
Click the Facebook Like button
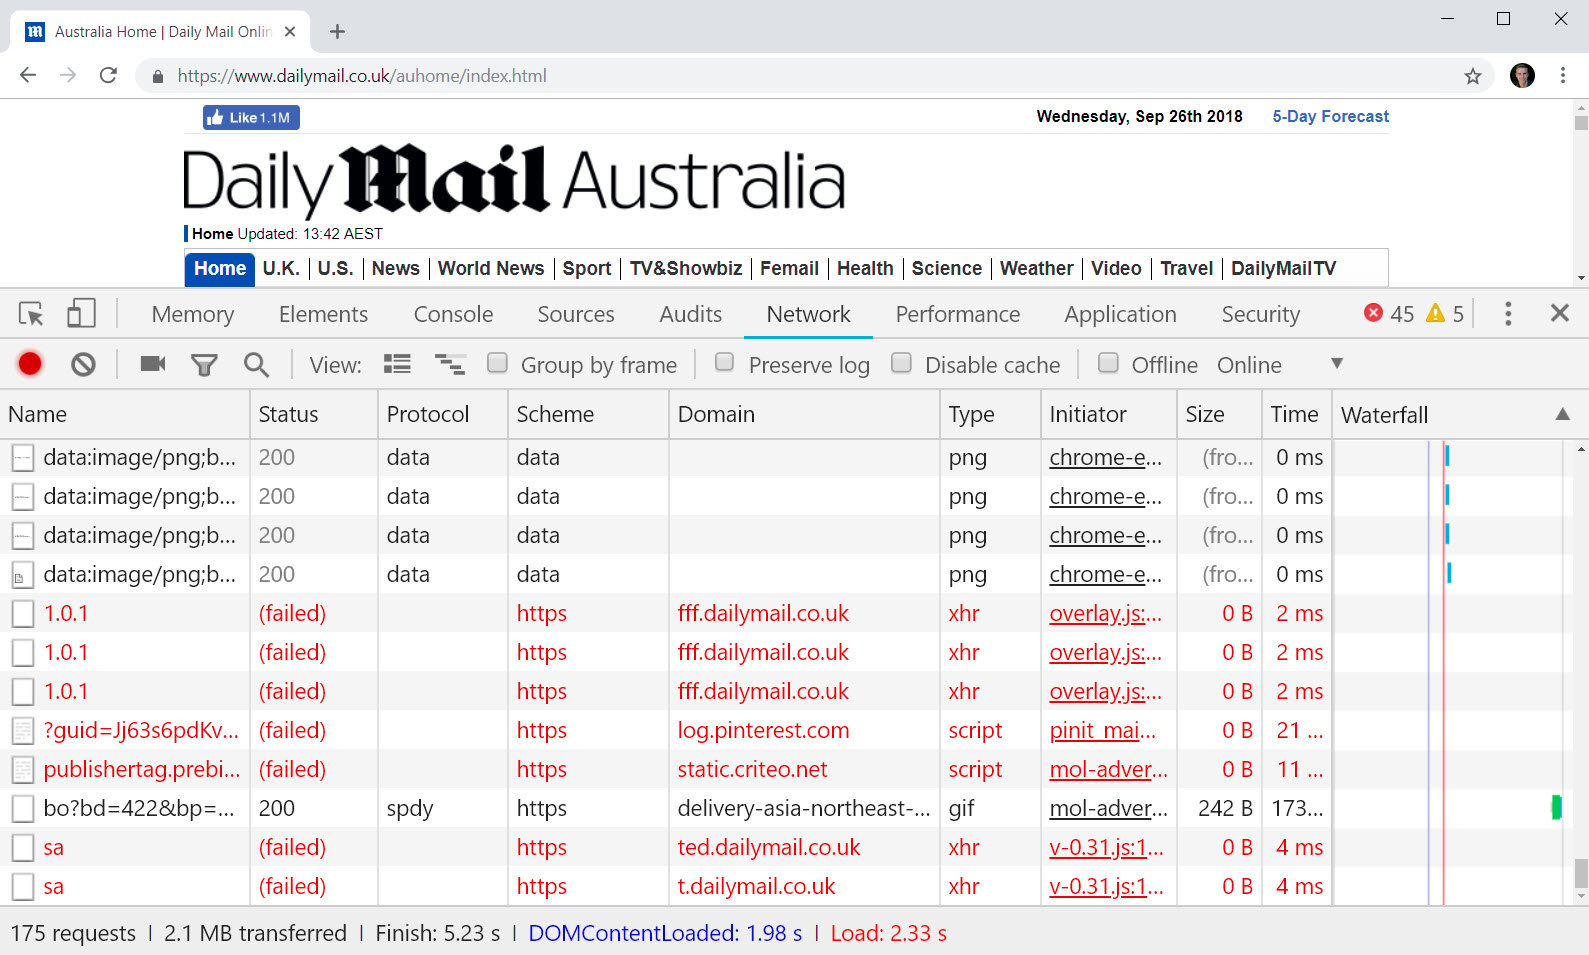point(251,118)
